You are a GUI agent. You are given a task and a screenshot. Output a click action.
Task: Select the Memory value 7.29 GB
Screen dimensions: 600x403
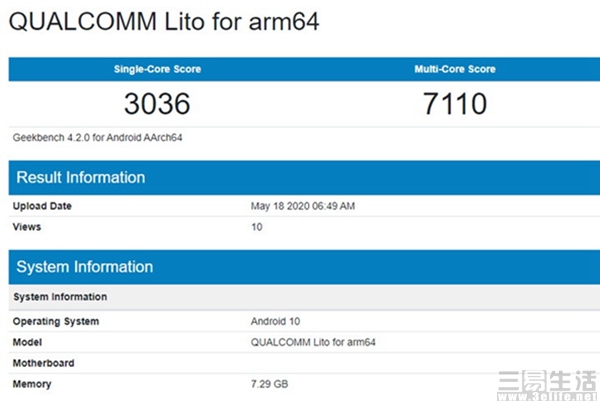[269, 384]
